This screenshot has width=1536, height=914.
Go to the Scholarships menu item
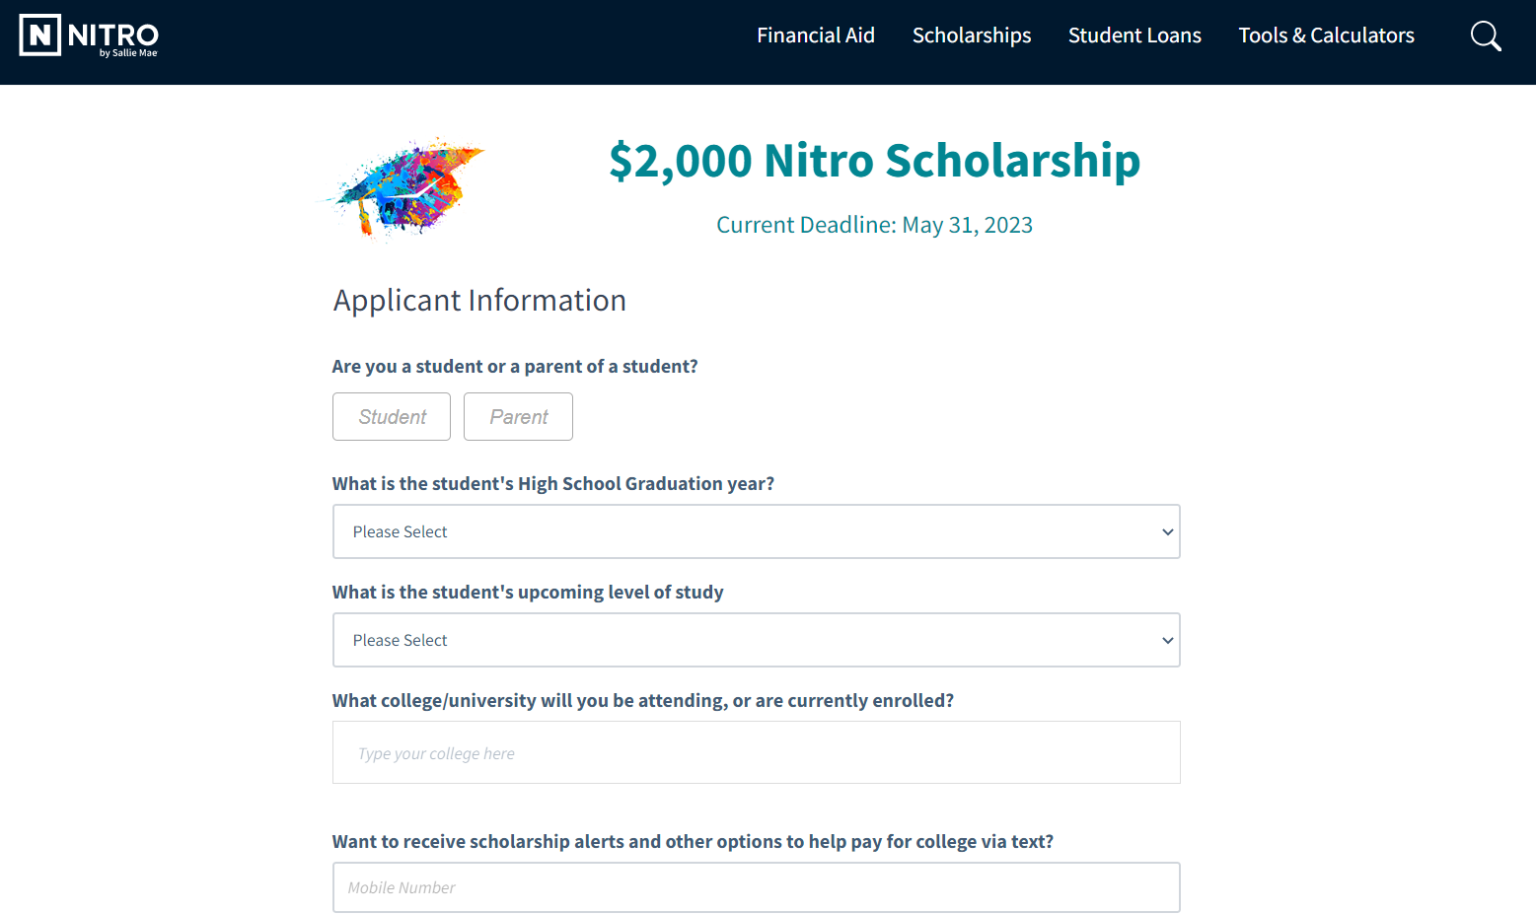[x=971, y=36]
